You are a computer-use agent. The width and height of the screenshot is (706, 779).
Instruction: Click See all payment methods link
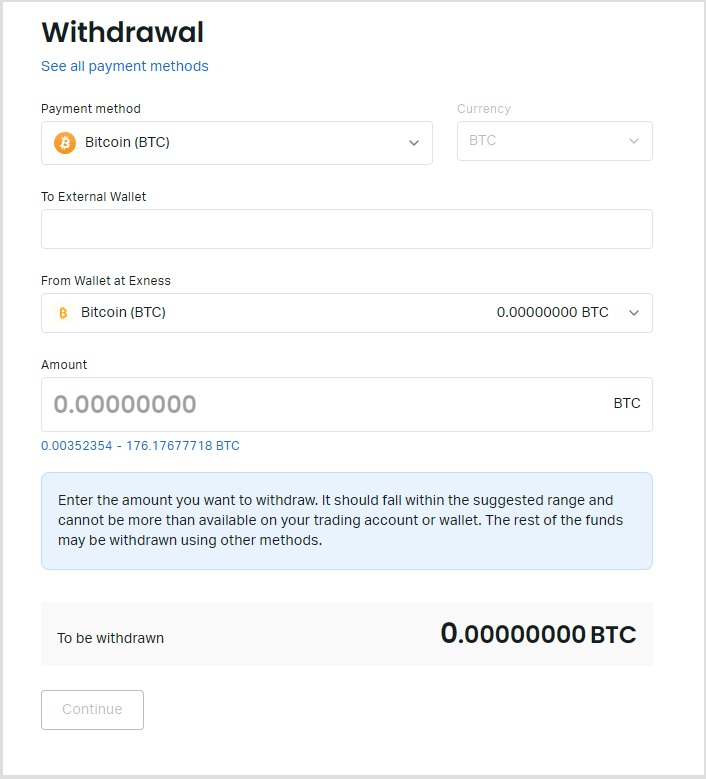pos(125,66)
